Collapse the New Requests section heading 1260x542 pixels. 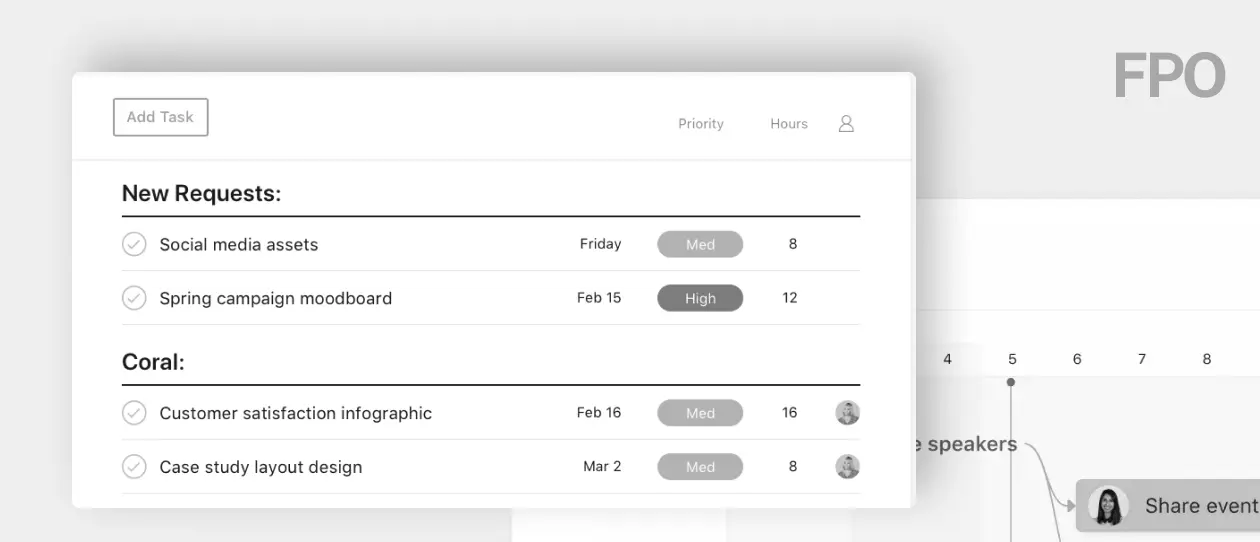[201, 194]
